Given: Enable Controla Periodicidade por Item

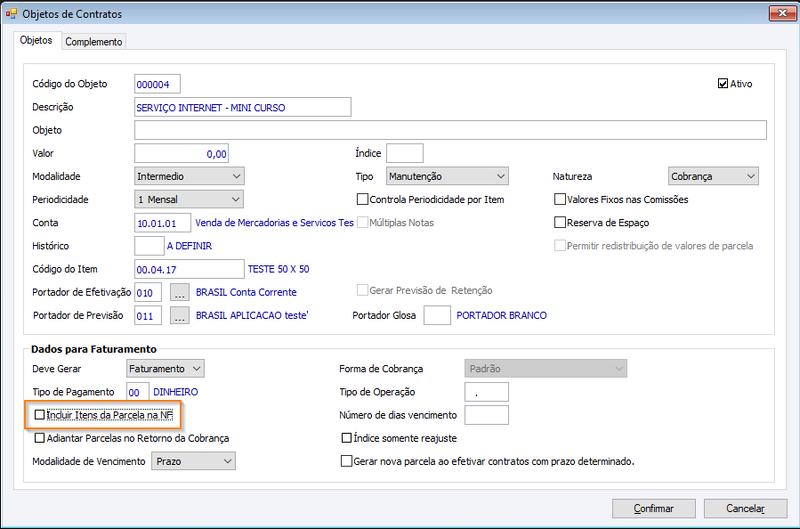Looking at the screenshot, I should [362, 199].
